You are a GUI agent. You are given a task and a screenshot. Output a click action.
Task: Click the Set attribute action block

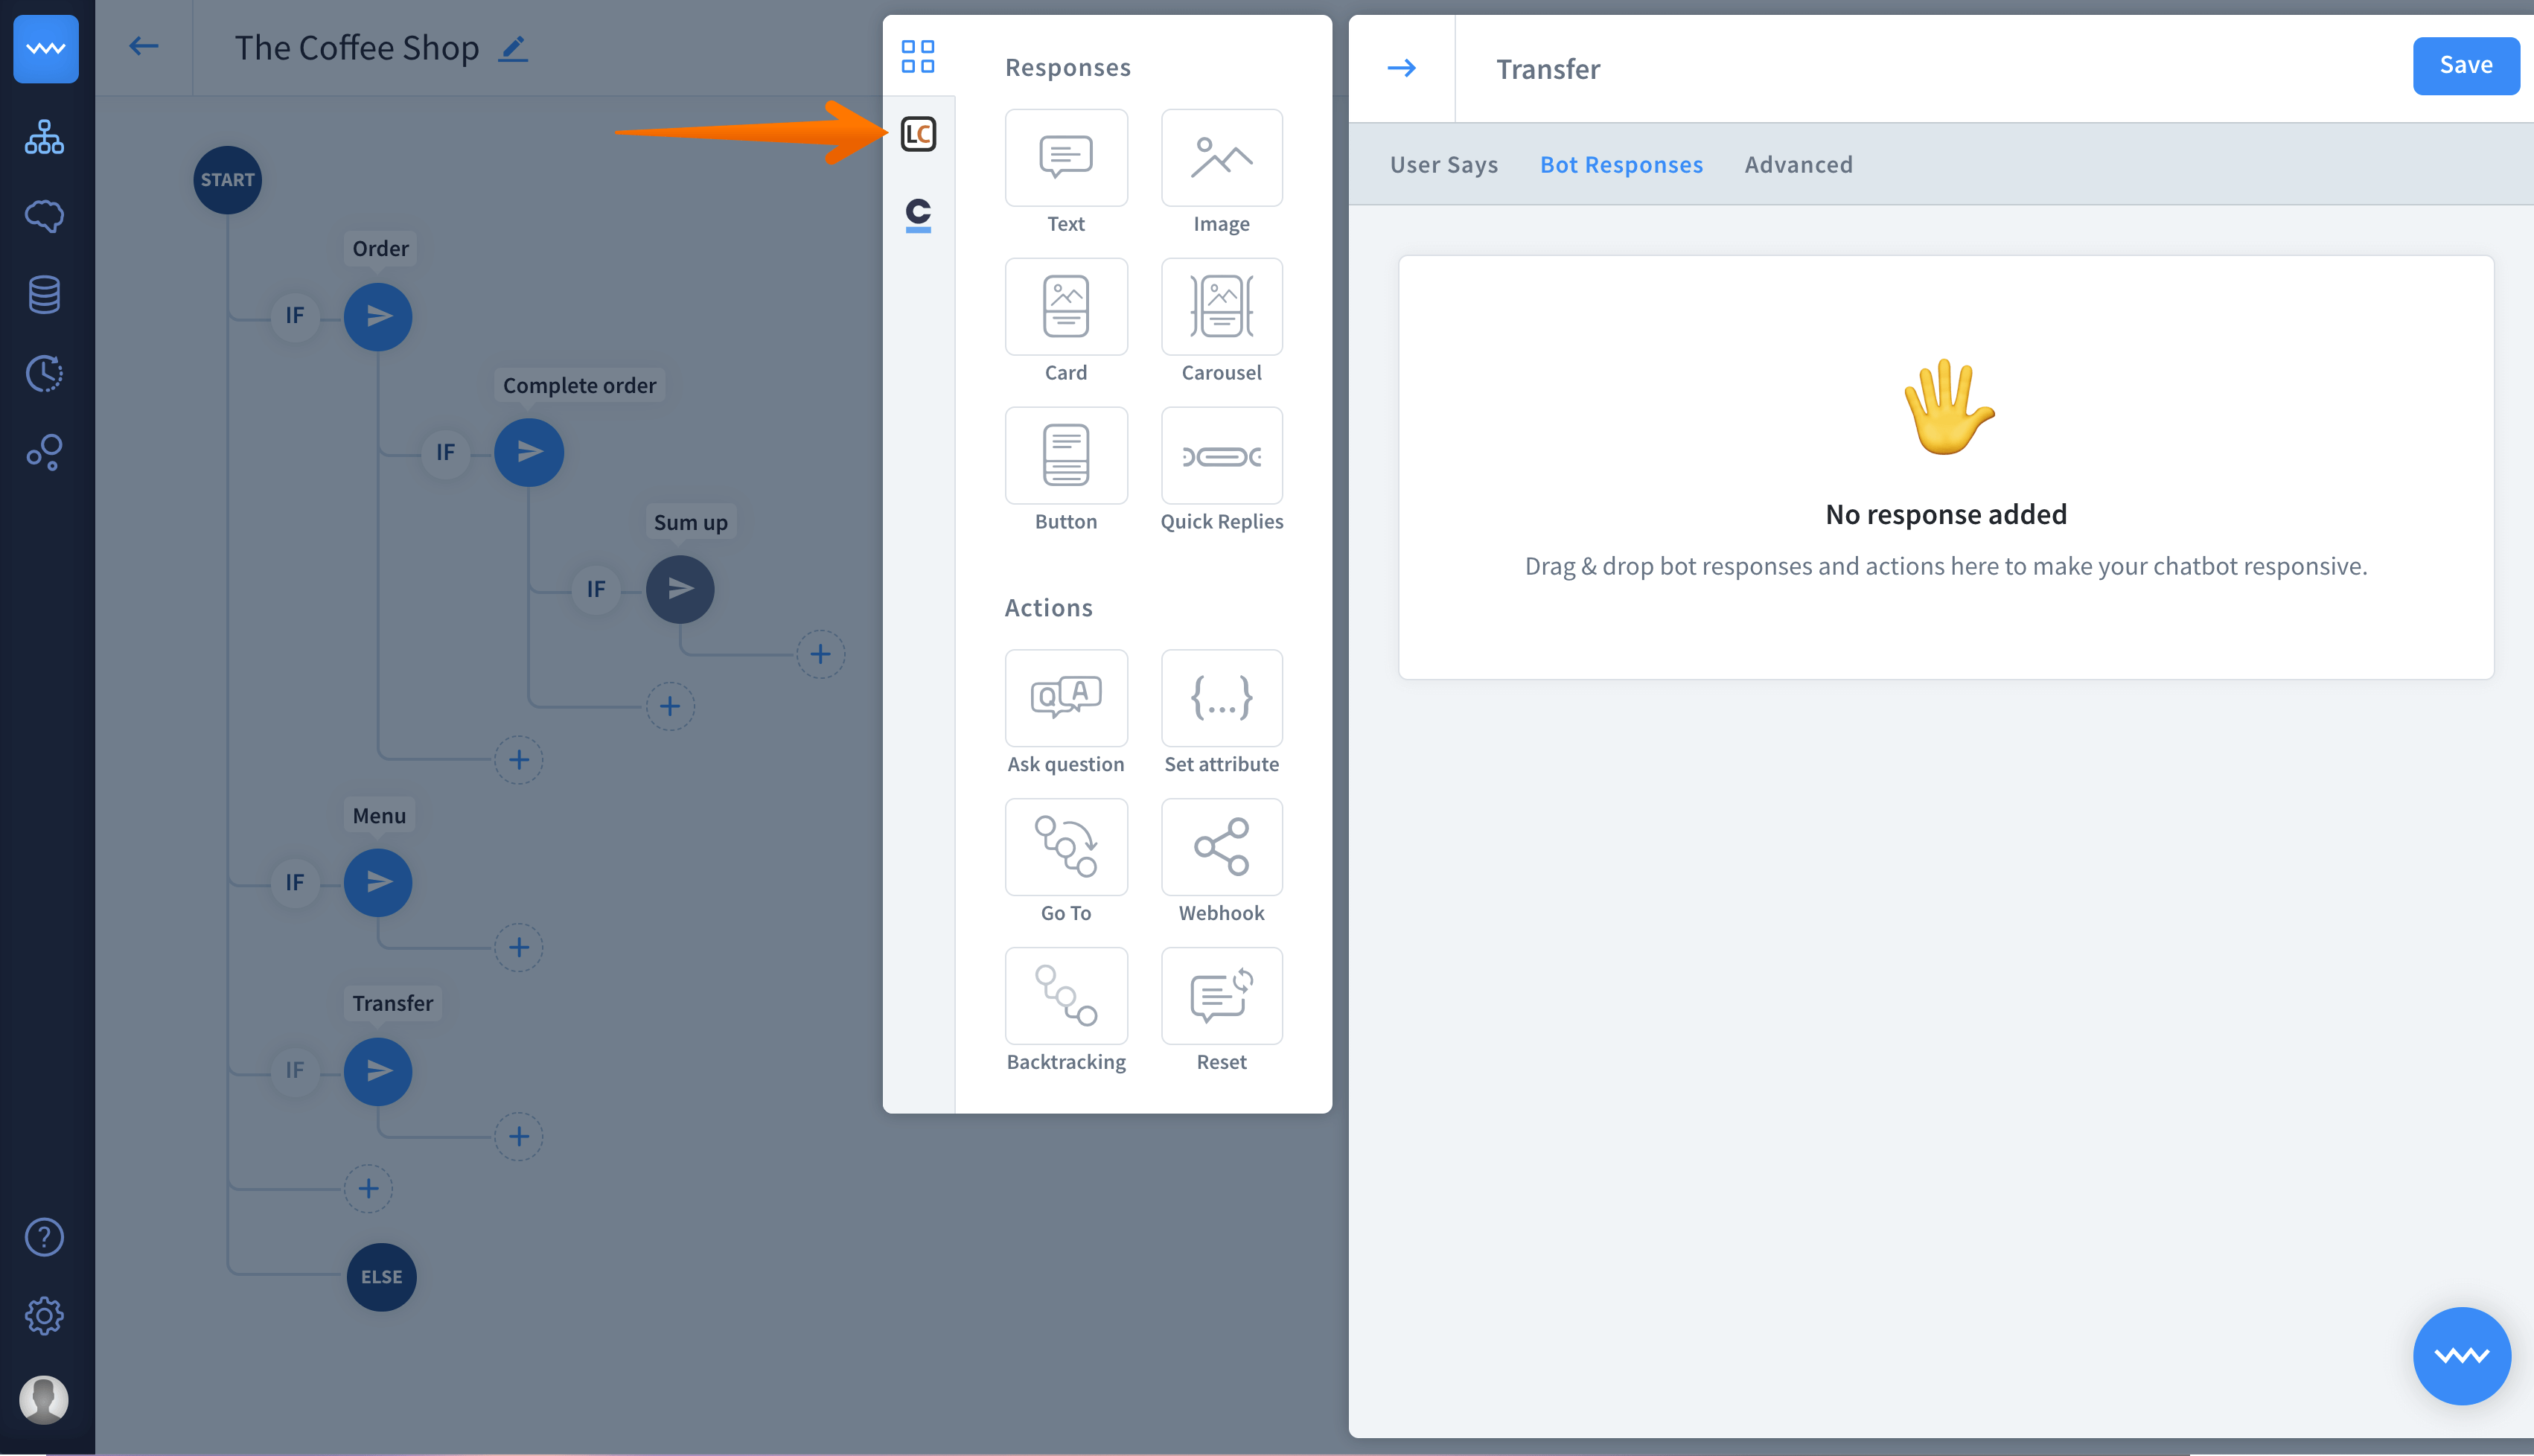(1221, 698)
